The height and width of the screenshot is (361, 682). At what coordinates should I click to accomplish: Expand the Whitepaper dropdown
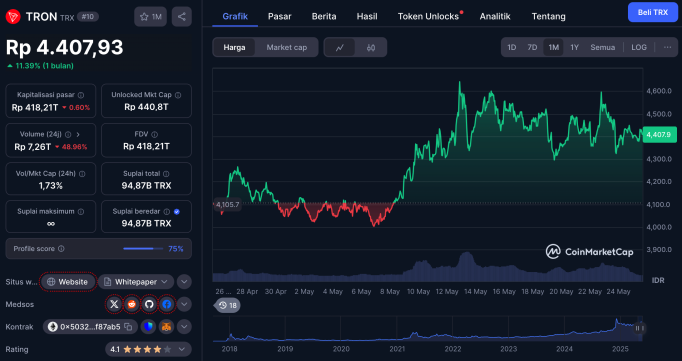point(136,282)
